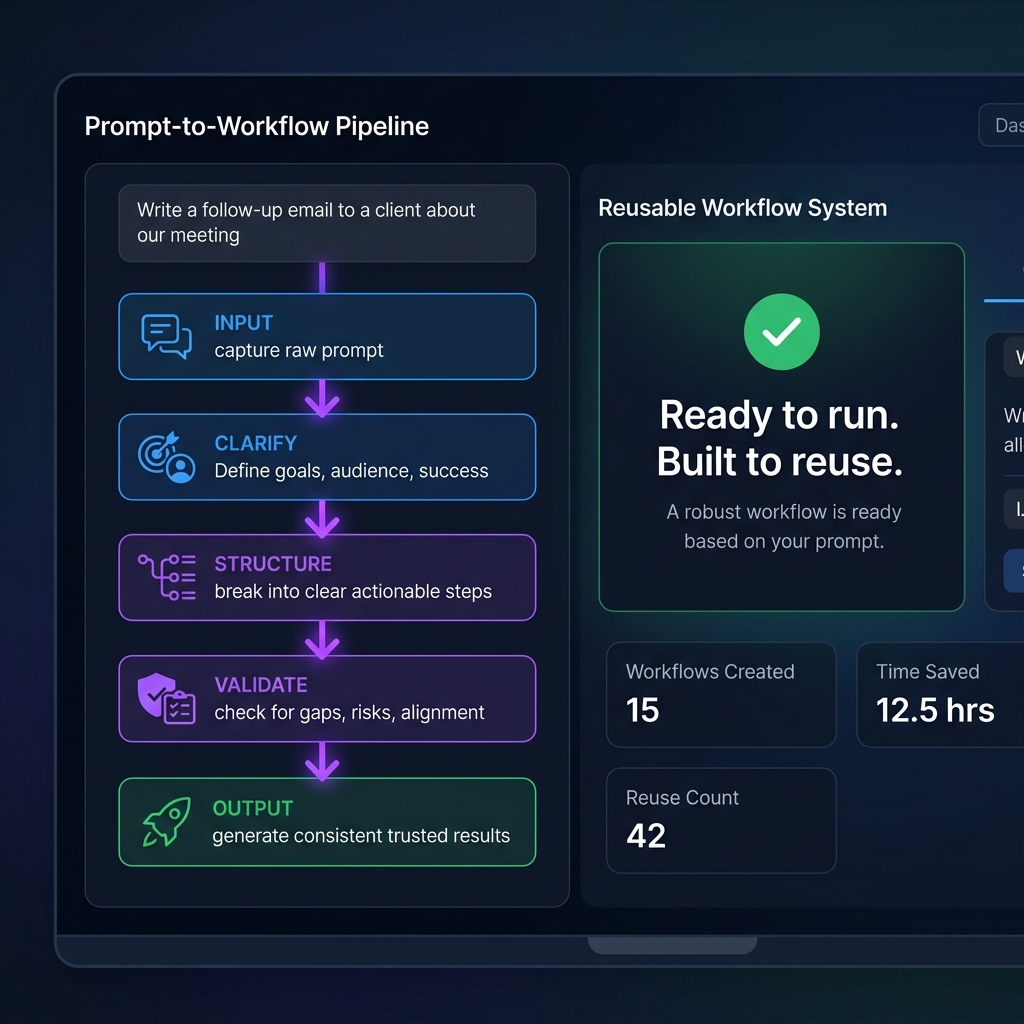
Task: Open the VALIDATE pipeline step card
Action: pyautogui.click(x=327, y=699)
